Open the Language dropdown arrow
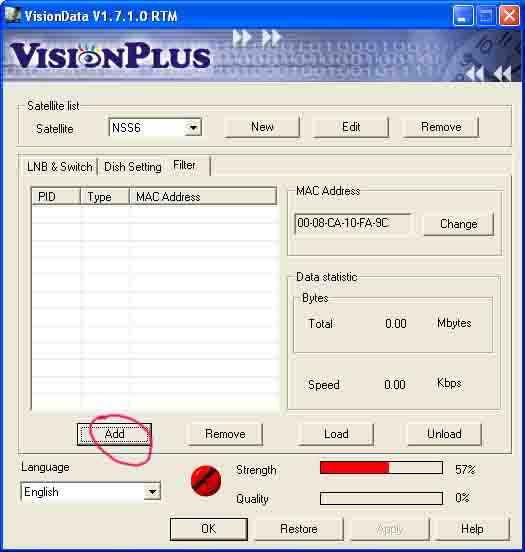 152,491
